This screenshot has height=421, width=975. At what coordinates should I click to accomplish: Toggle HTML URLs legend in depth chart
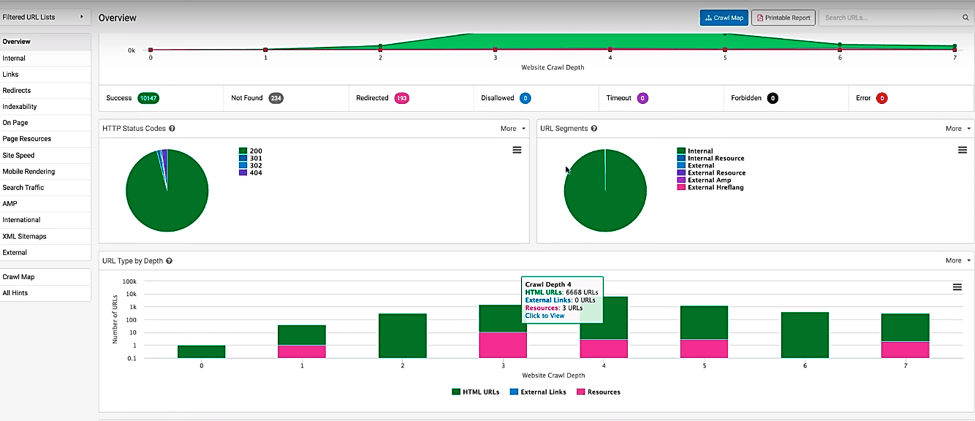[476, 392]
